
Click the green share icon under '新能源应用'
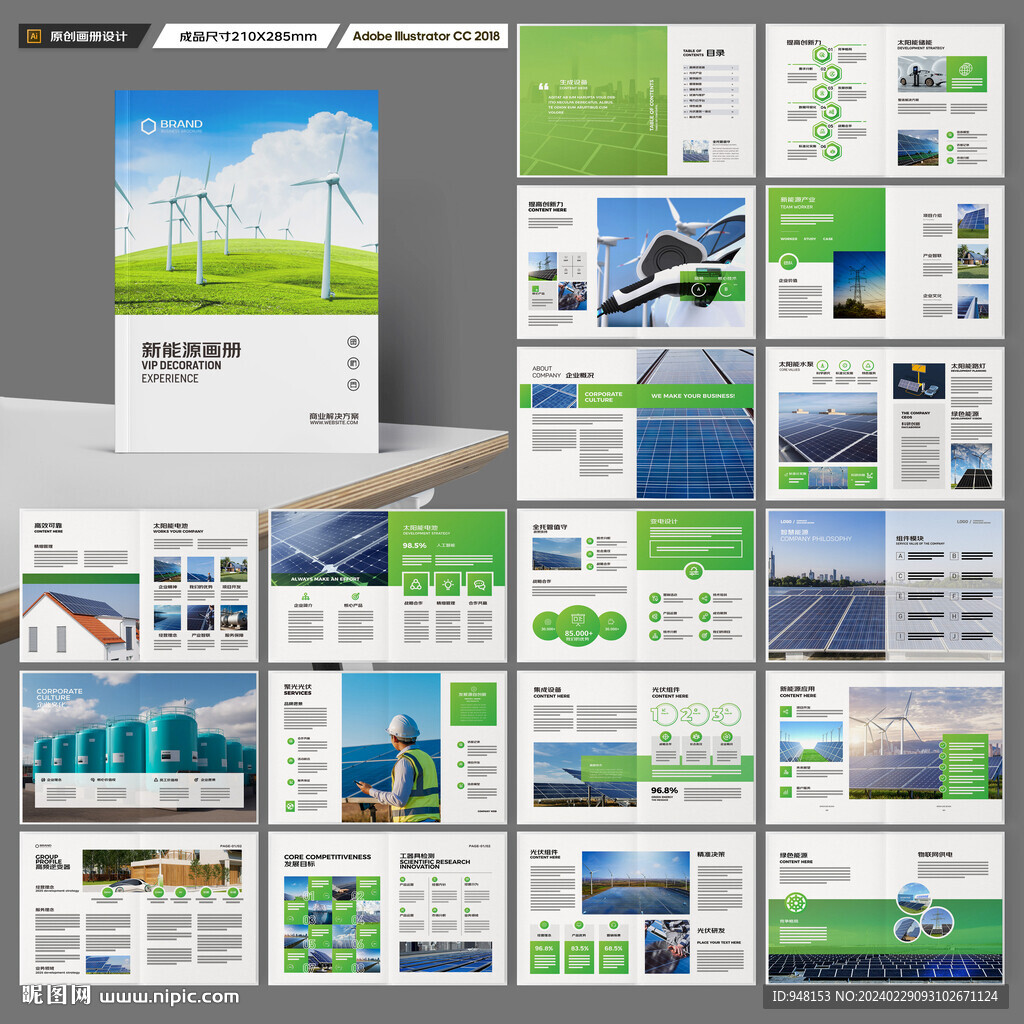point(786,711)
